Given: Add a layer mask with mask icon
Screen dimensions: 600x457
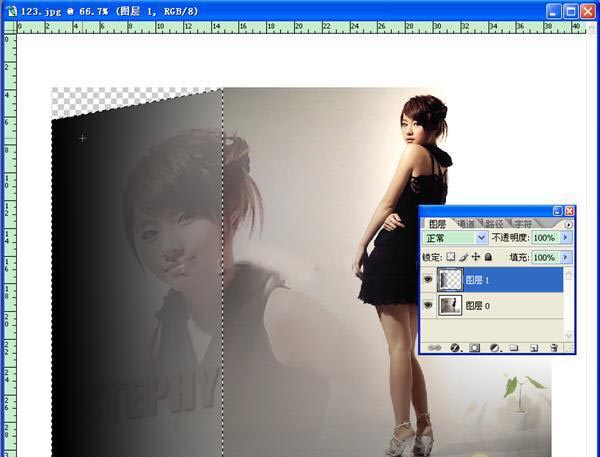Looking at the screenshot, I should pos(474,348).
